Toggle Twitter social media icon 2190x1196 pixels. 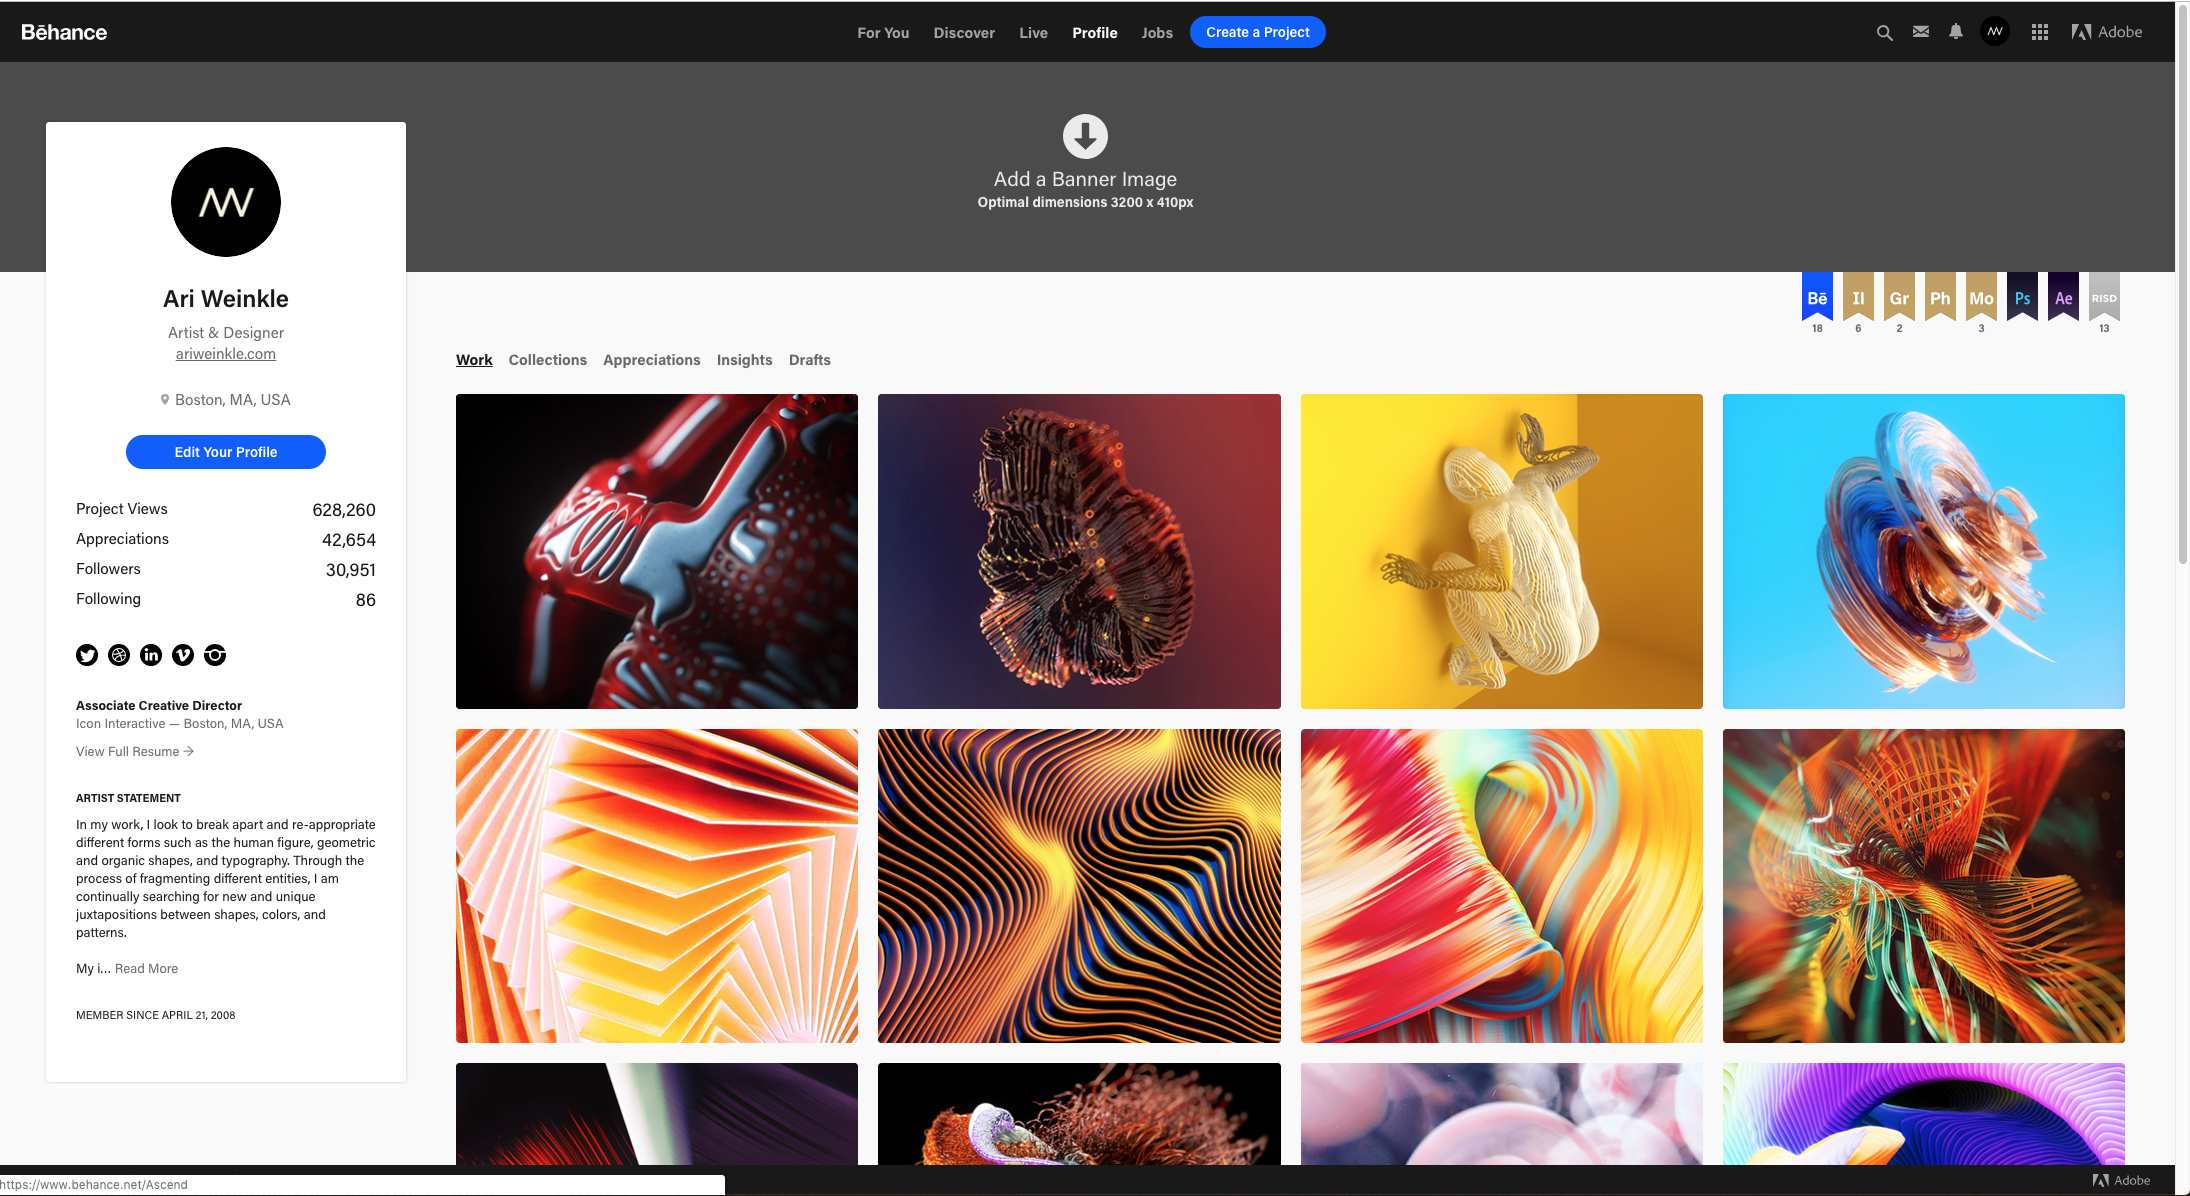click(87, 654)
